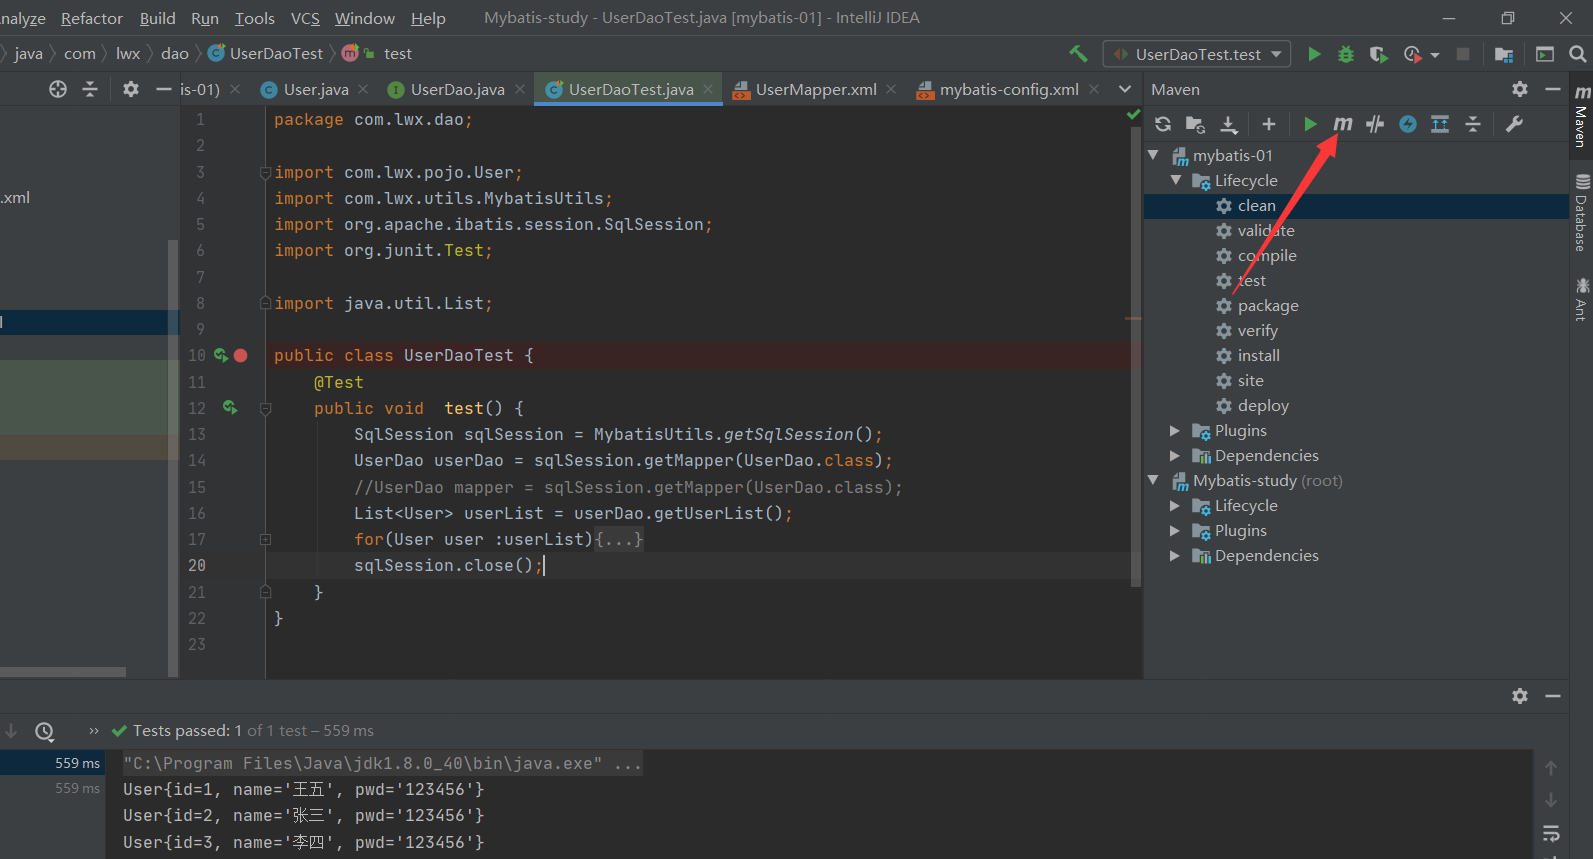Screen dimensions: 1593x859
Task: Generate sources and update folders in Maven
Action: (1195, 124)
